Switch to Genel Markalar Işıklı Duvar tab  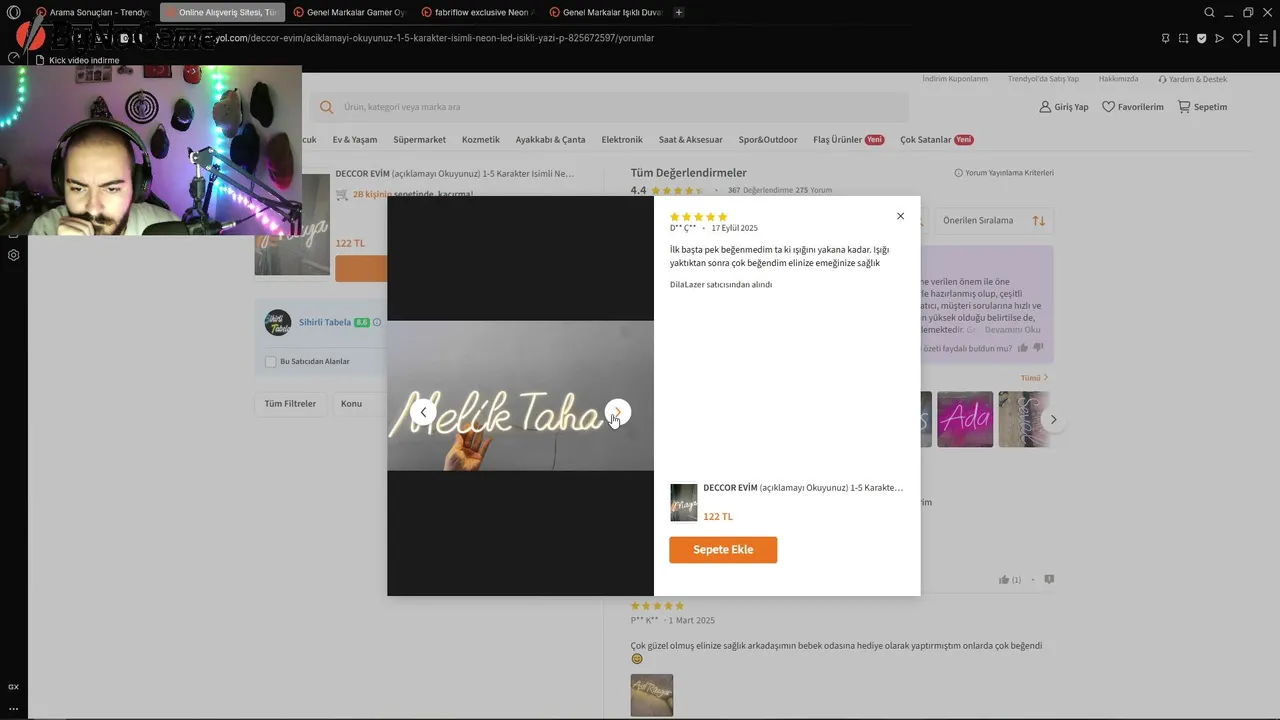607,12
